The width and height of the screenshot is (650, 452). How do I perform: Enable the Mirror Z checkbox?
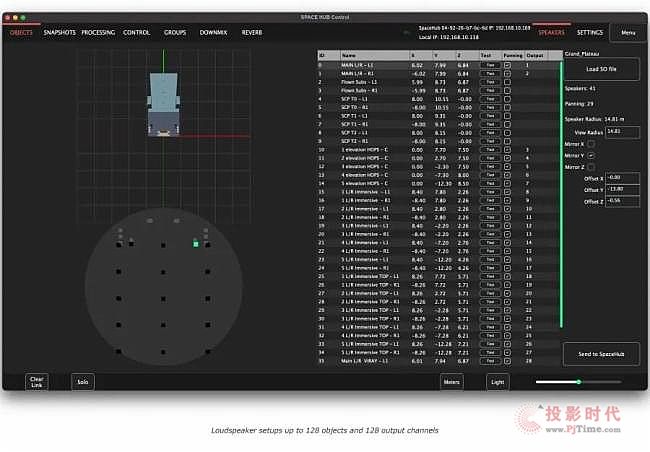[591, 167]
